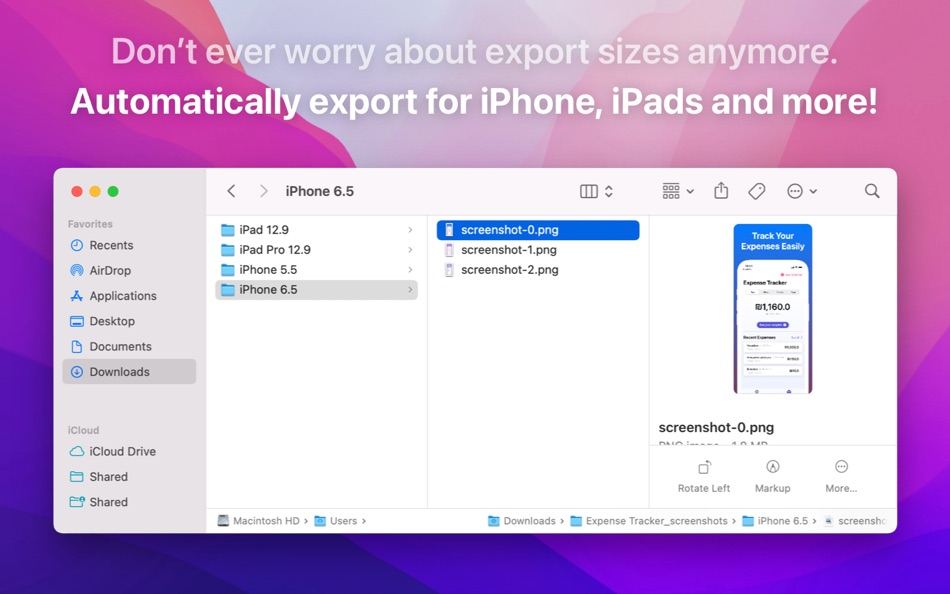Click Expense Tracker_screenshots in path bar

coord(649,521)
